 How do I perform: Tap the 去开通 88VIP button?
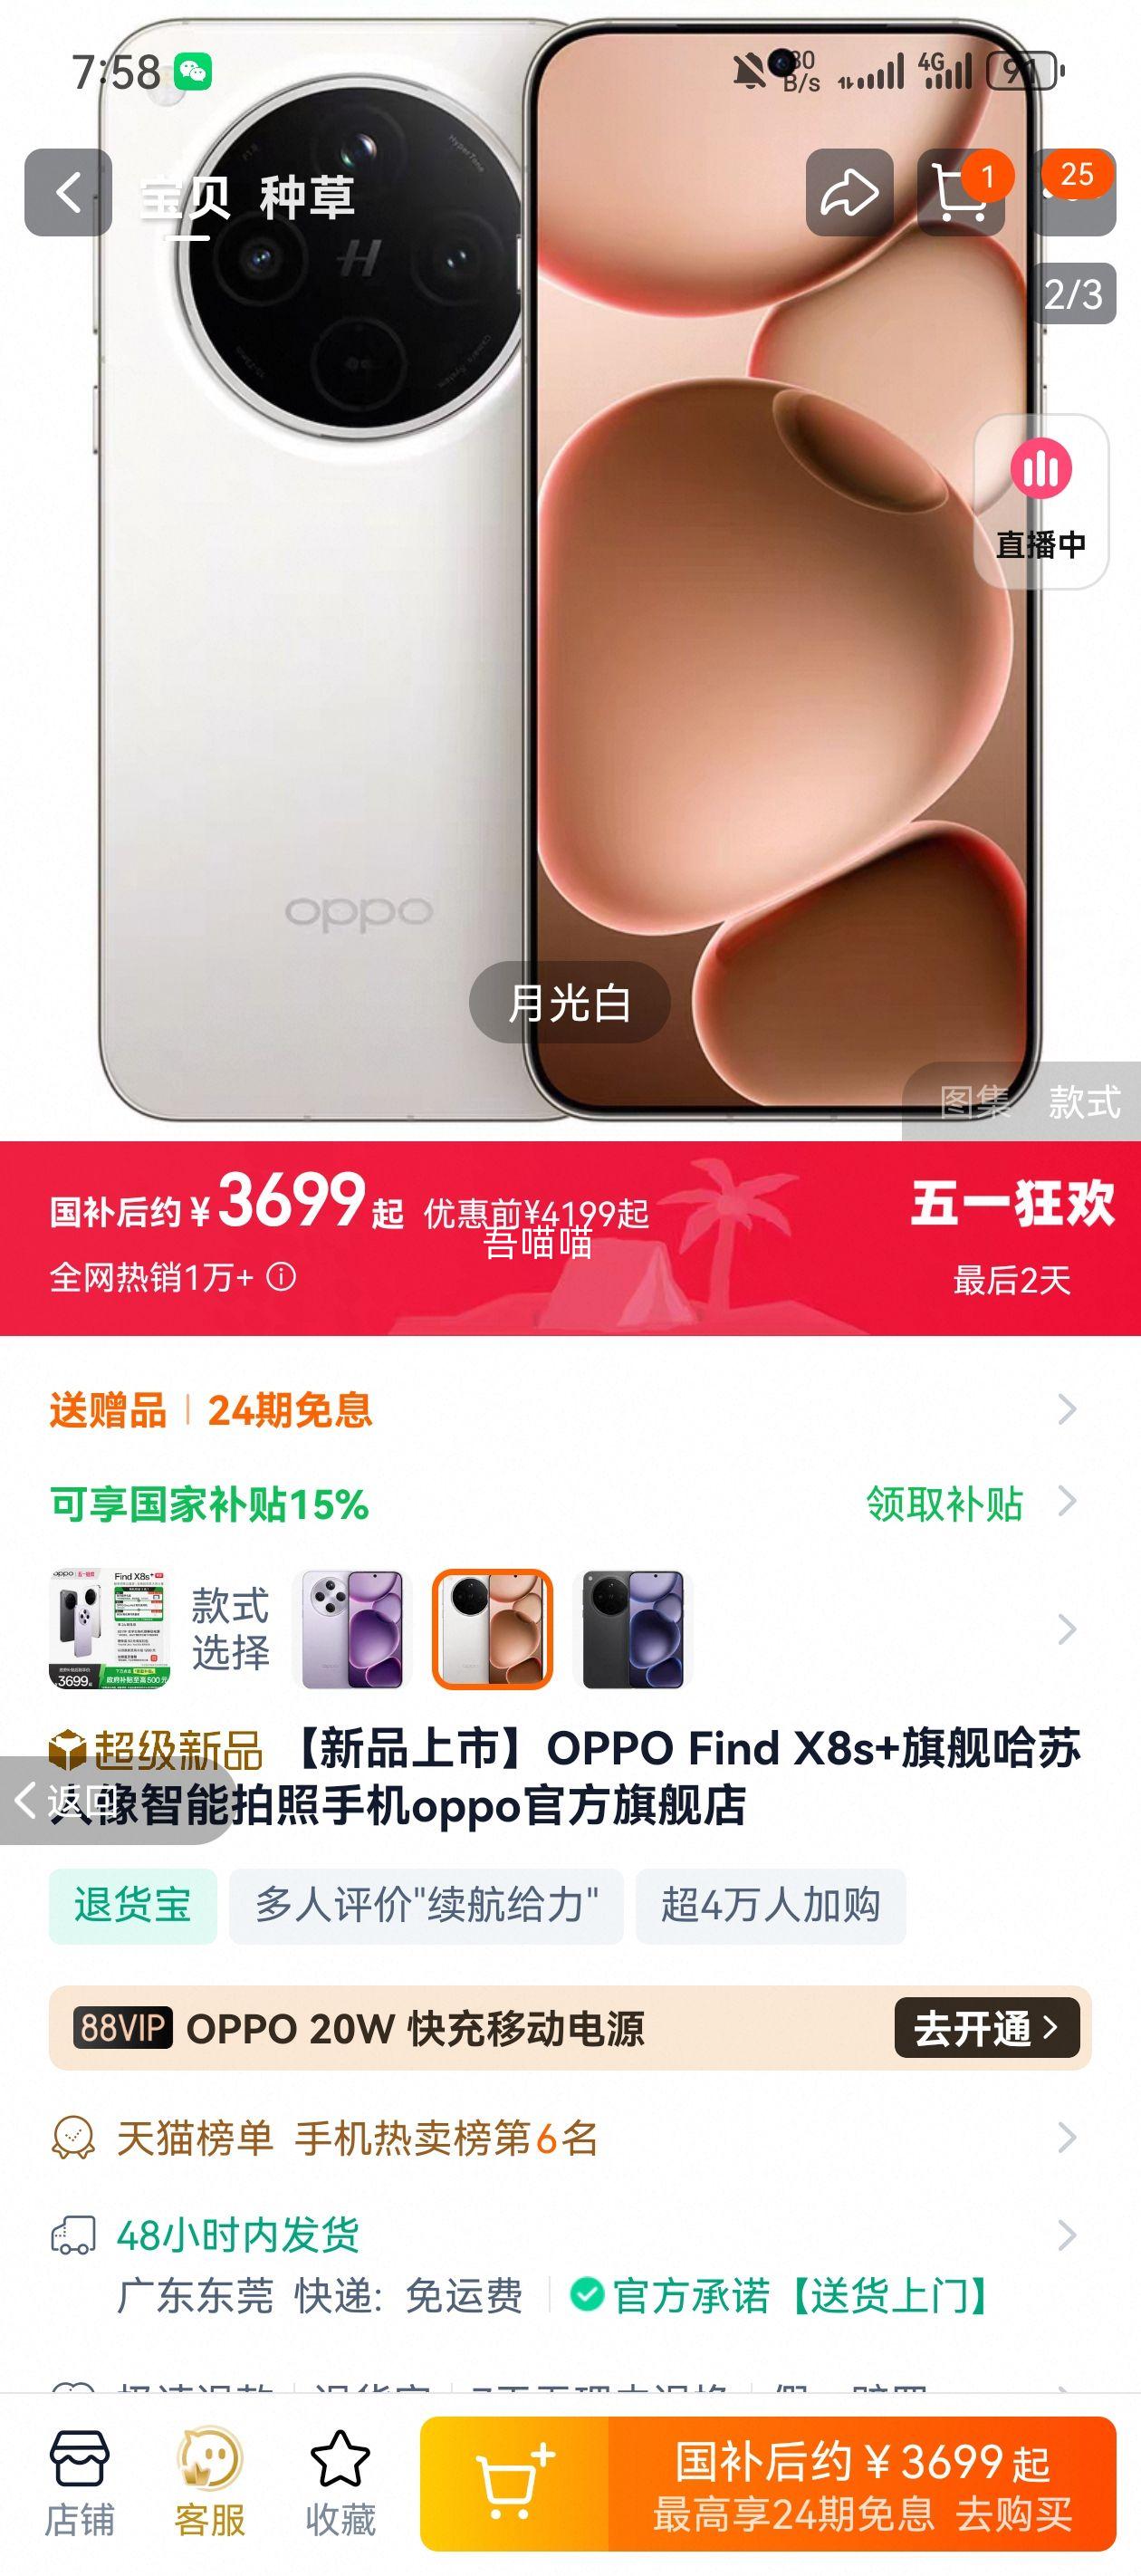[987, 2028]
